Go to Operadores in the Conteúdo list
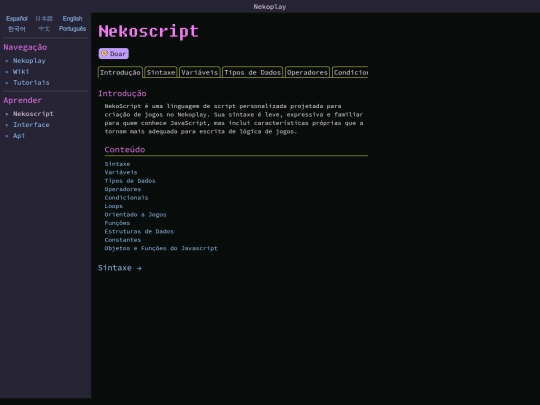This screenshot has height=405, width=540. [x=123, y=189]
